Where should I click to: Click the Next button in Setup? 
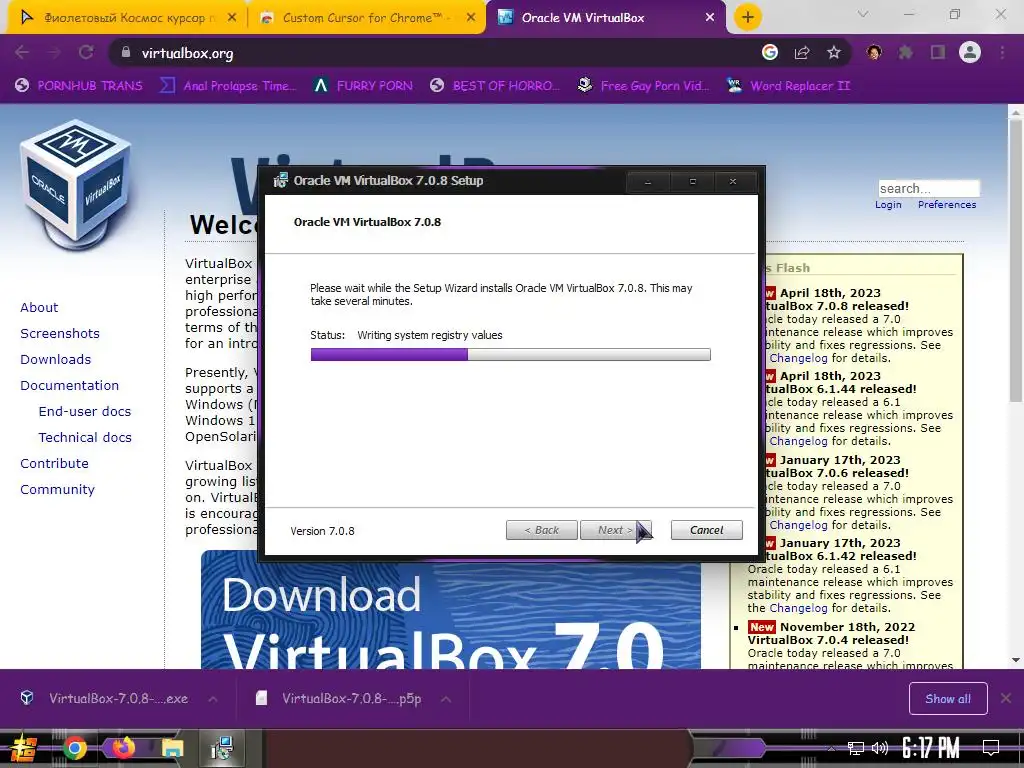coord(615,530)
